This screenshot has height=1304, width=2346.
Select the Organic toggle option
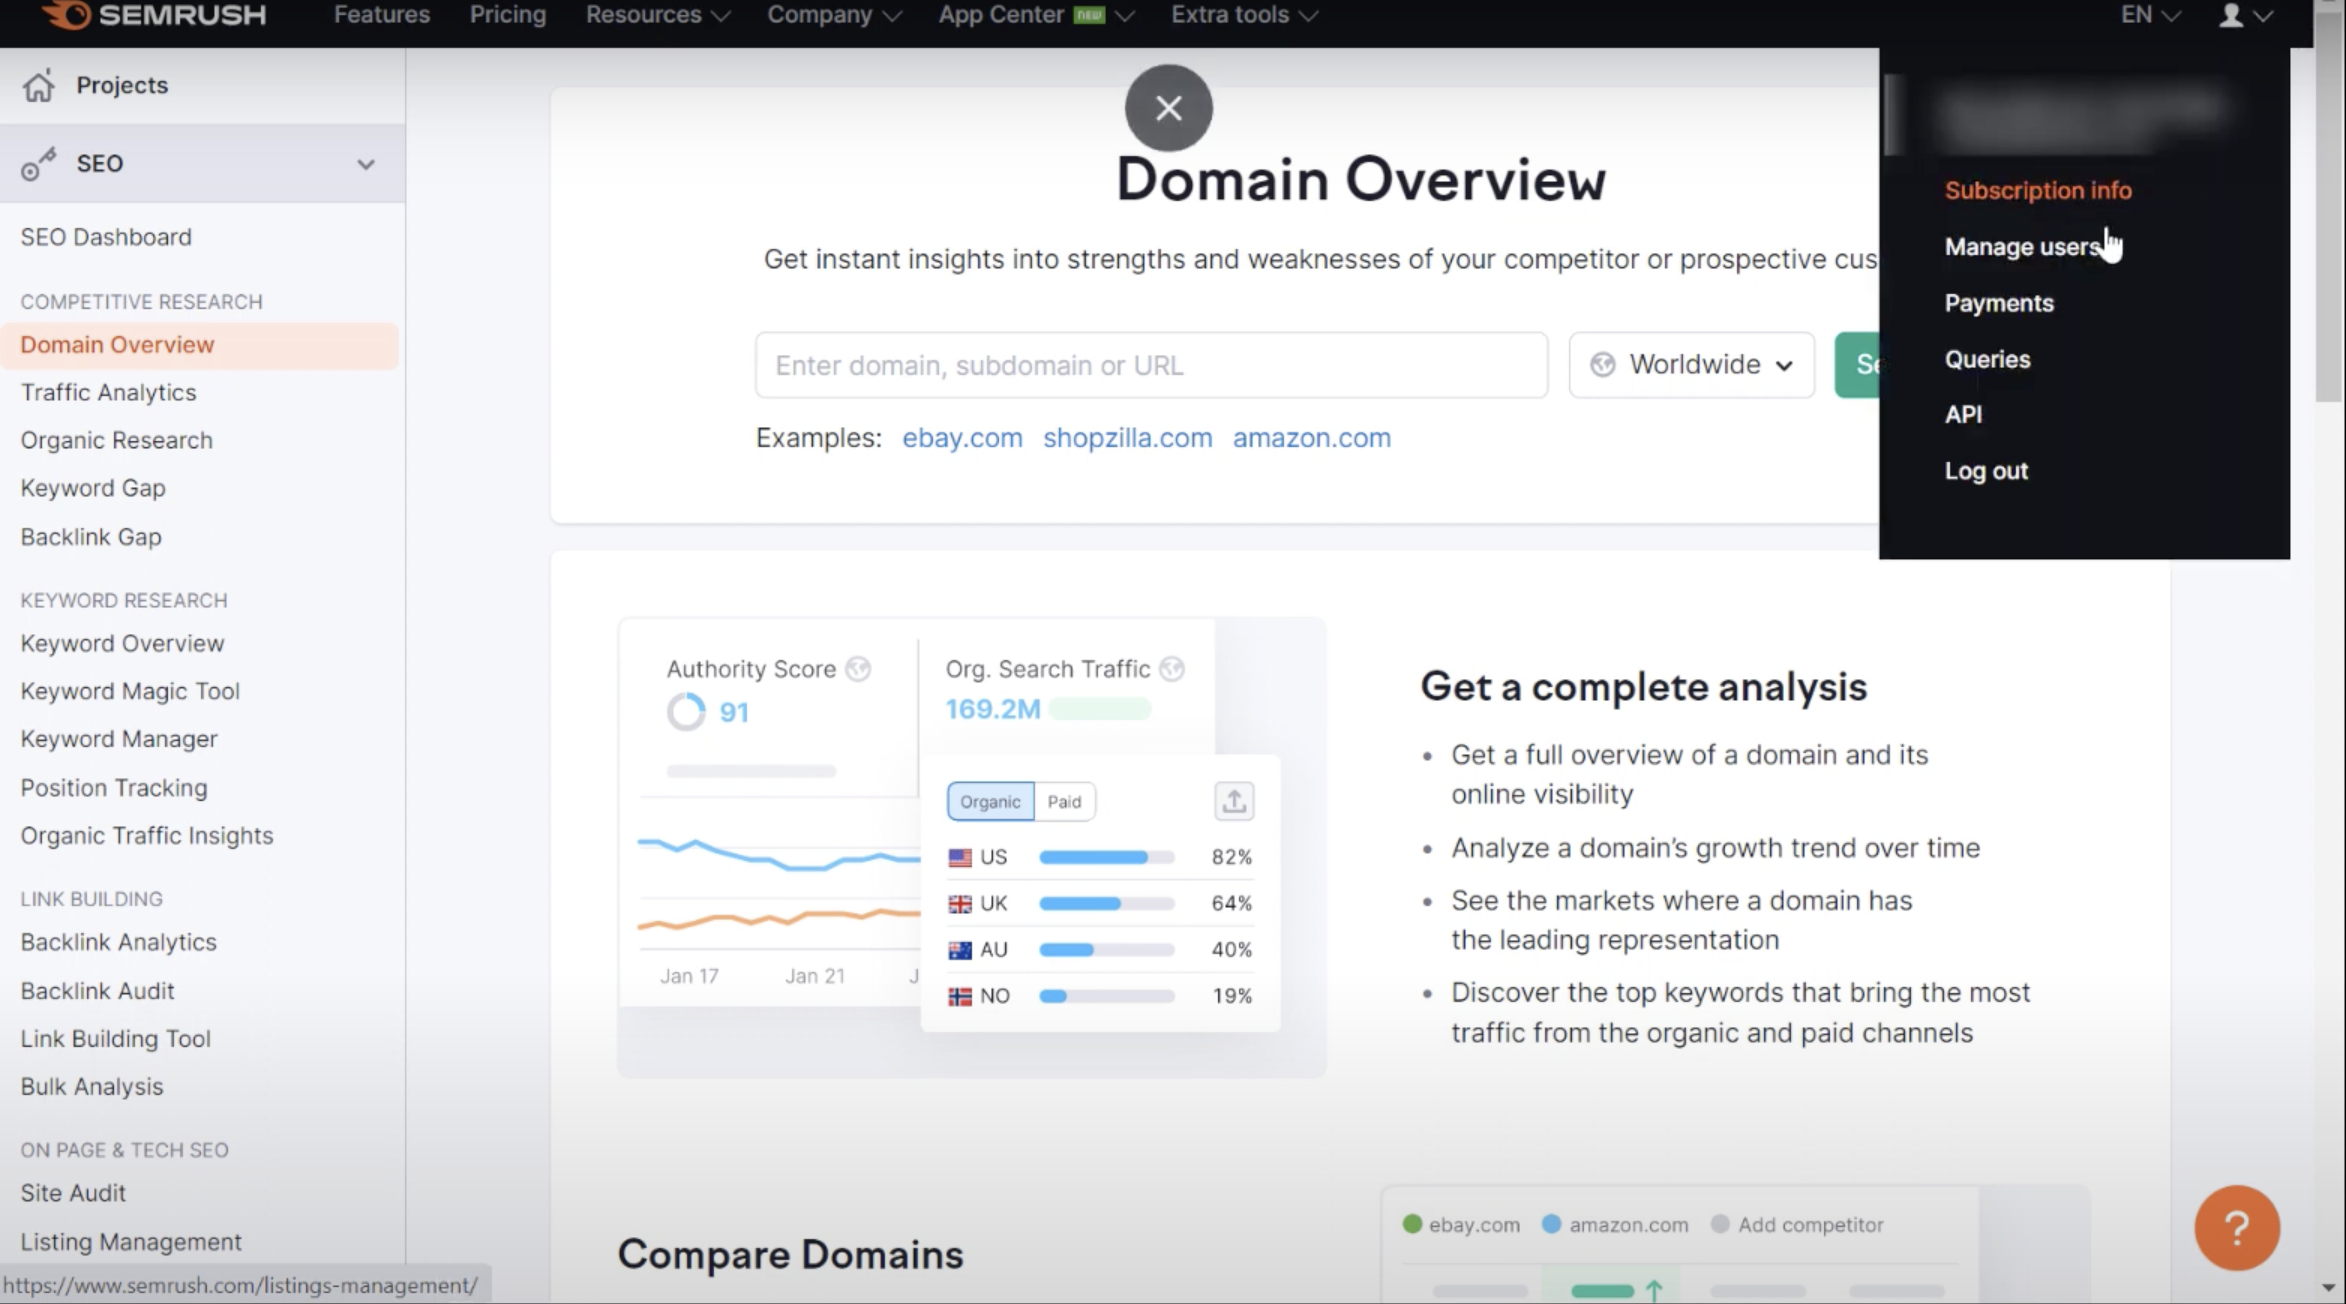pyautogui.click(x=990, y=801)
